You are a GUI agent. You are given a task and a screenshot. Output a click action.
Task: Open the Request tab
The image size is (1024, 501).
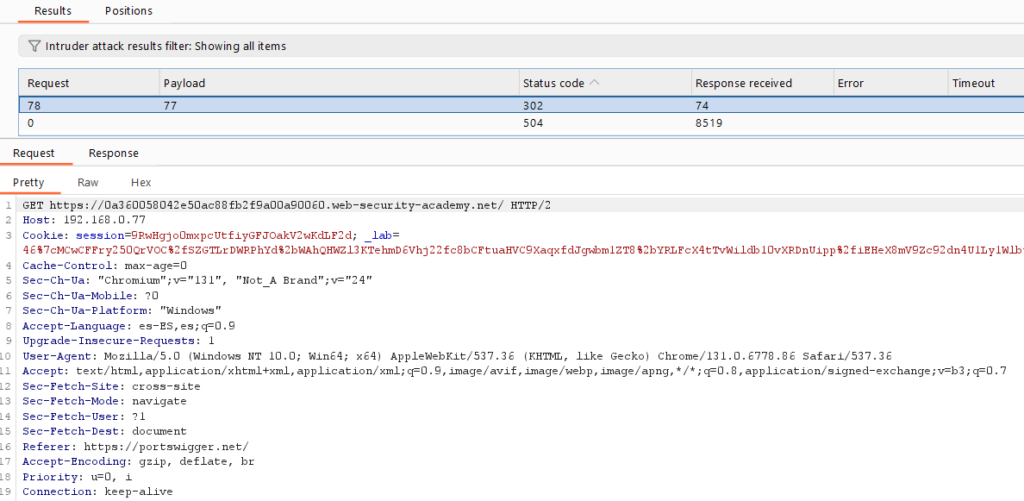[x=34, y=154]
